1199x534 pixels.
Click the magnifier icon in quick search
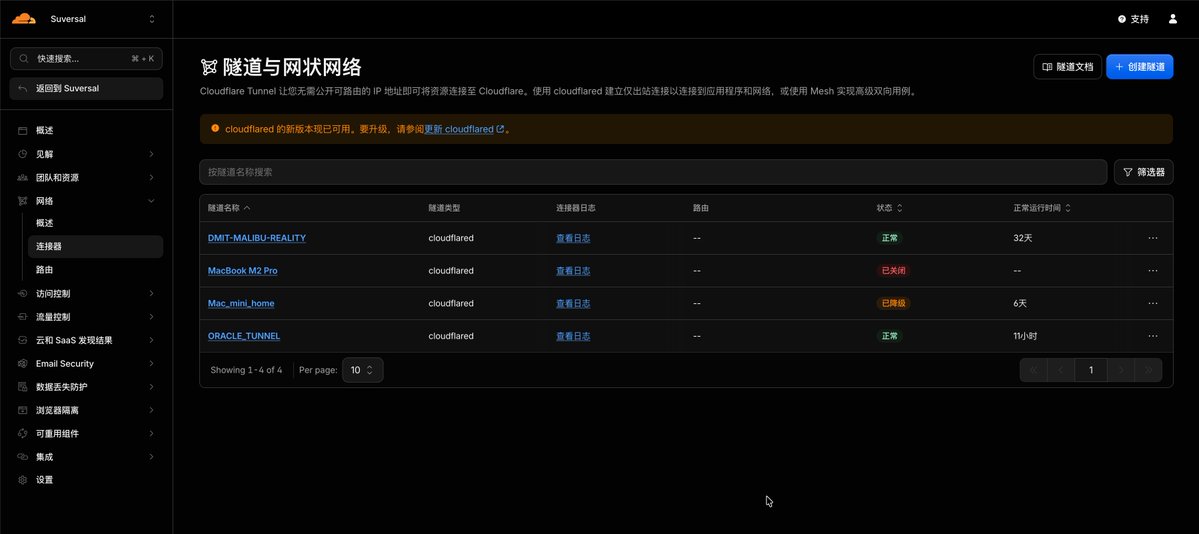pos(24,58)
